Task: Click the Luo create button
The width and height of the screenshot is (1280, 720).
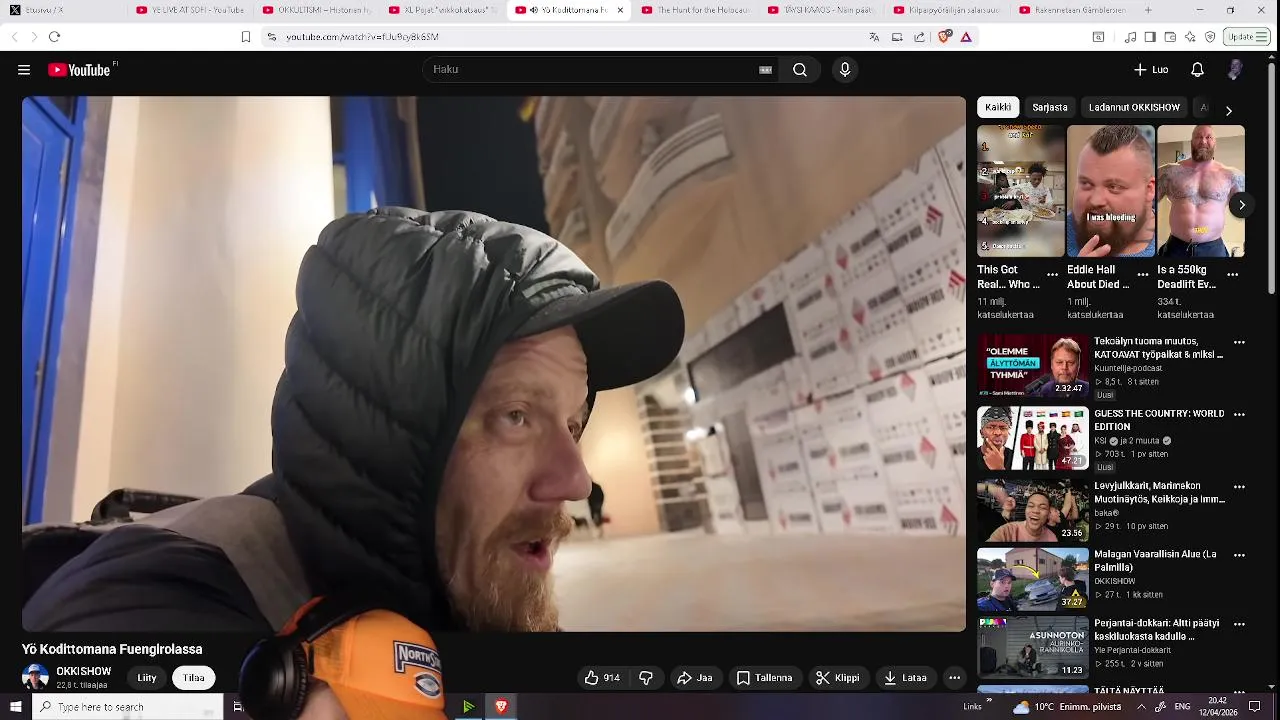Action: (x=1151, y=70)
